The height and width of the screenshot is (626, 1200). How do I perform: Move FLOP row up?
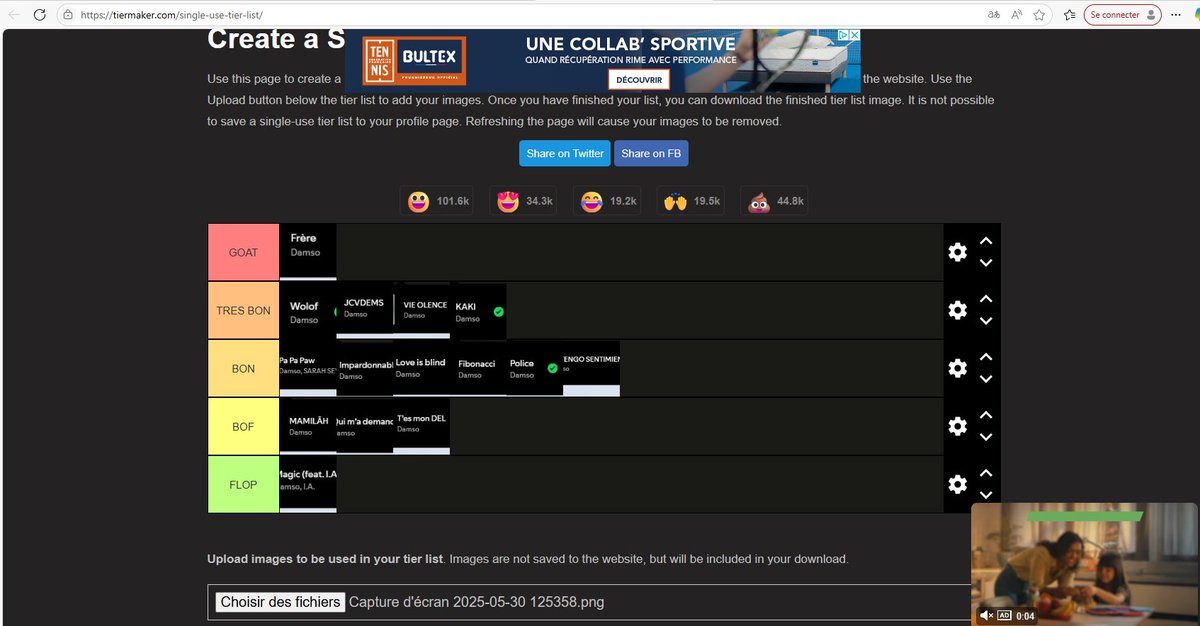click(985, 473)
